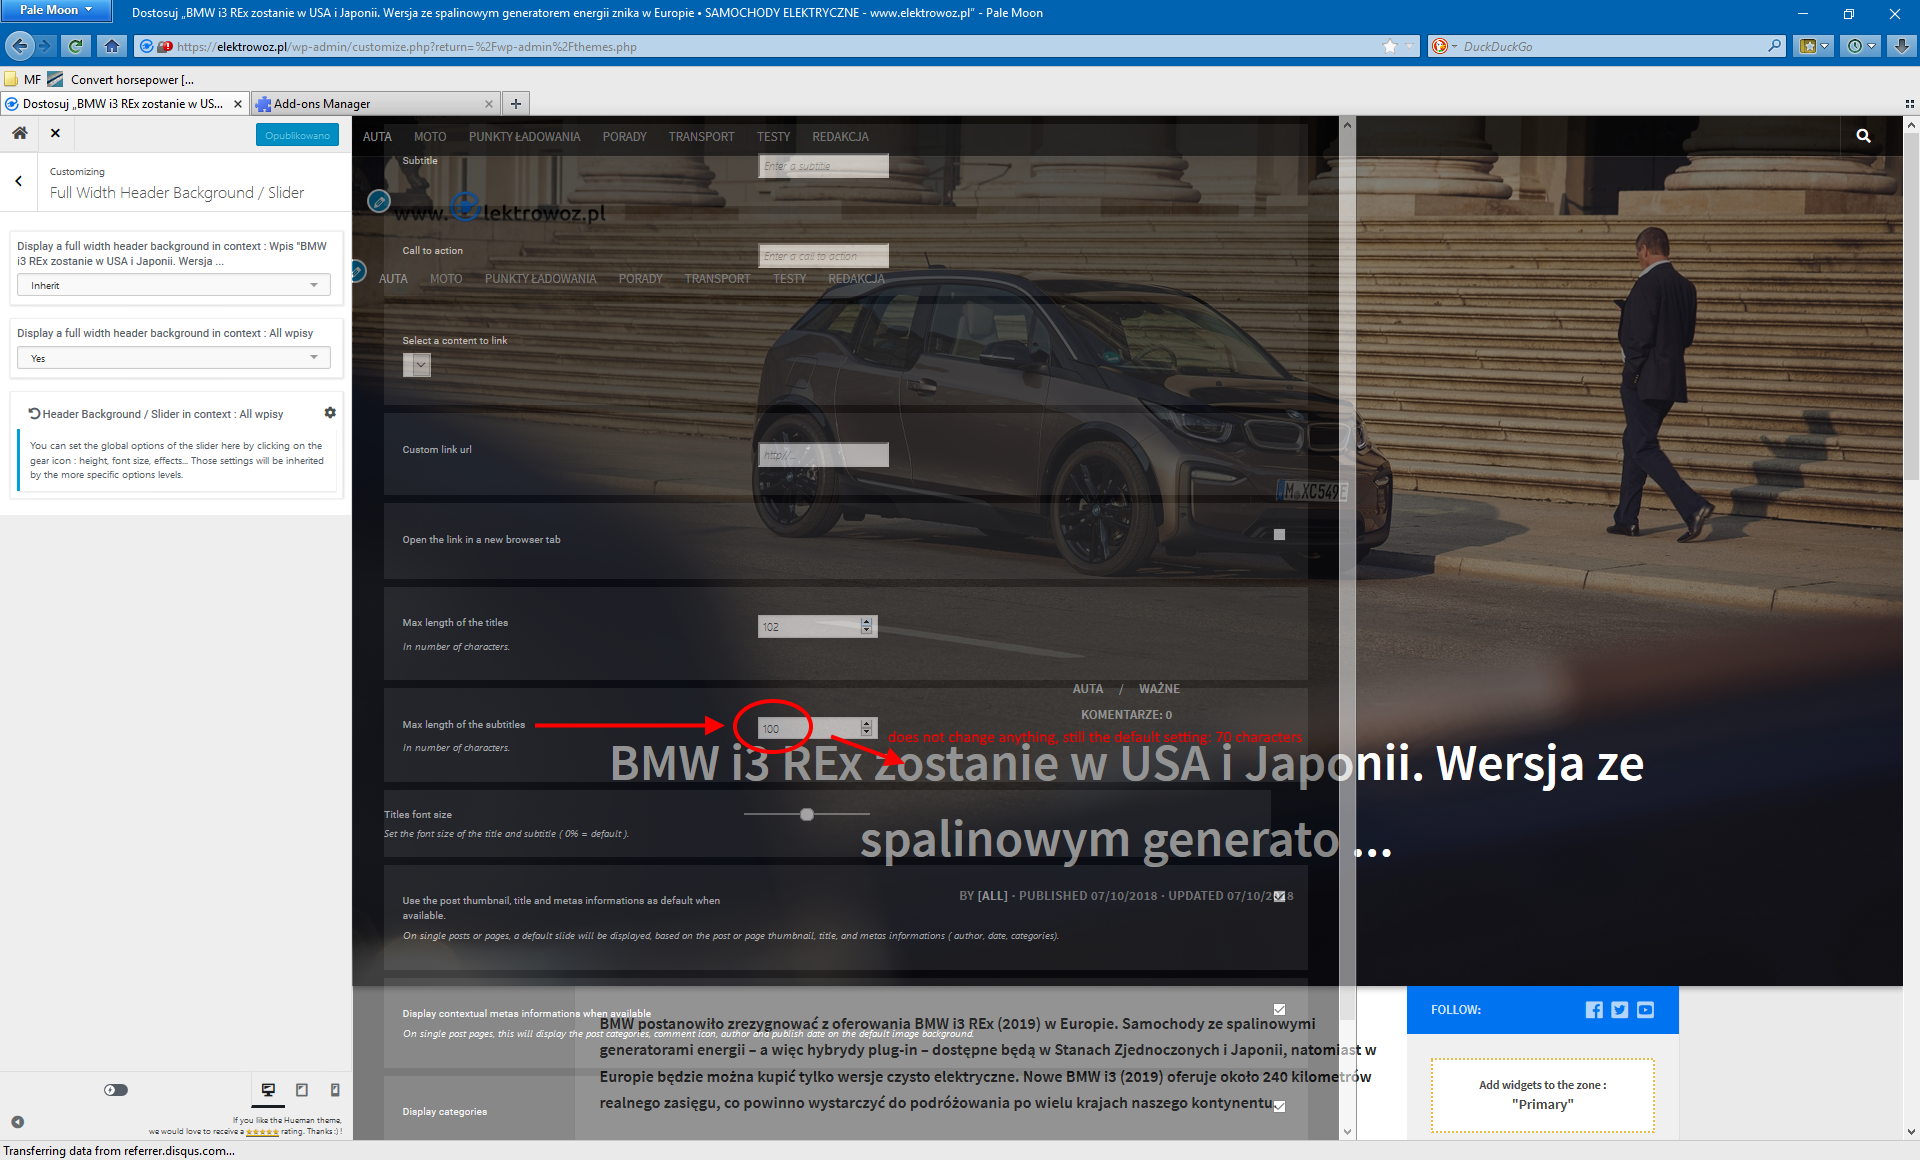Switch to mobile preview device

335,1090
